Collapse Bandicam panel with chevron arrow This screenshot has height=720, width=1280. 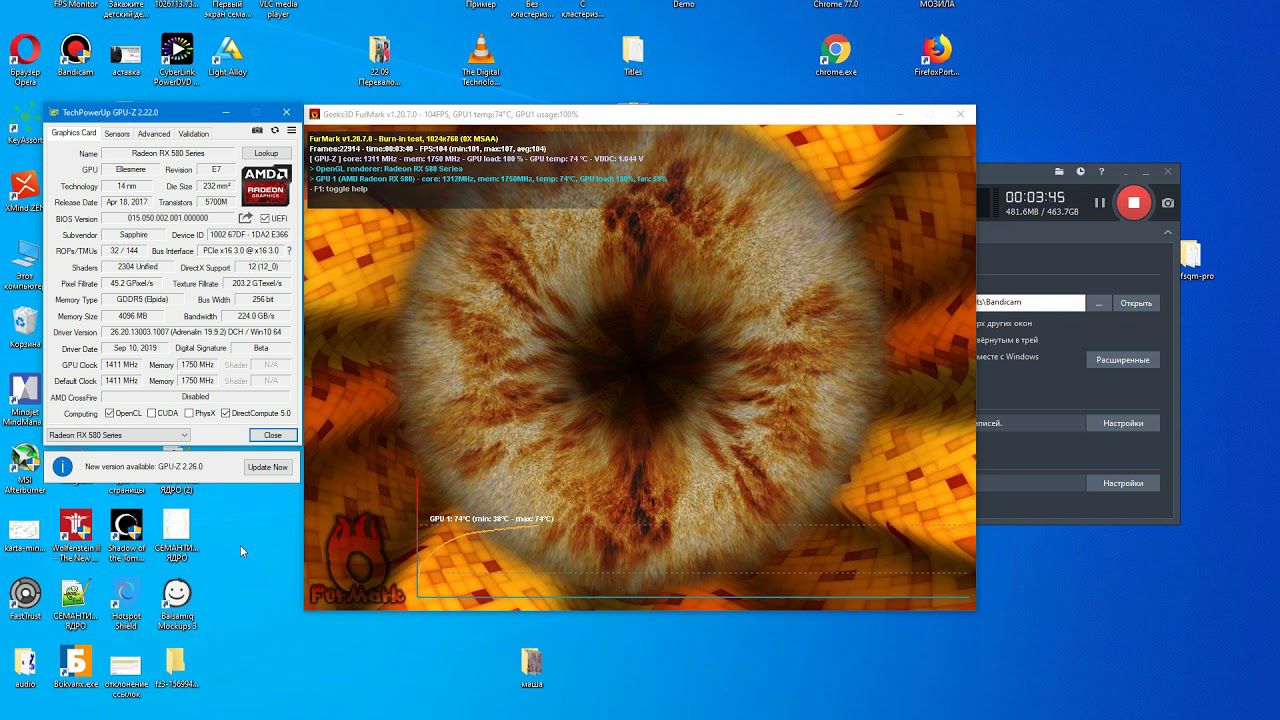coord(1168,232)
